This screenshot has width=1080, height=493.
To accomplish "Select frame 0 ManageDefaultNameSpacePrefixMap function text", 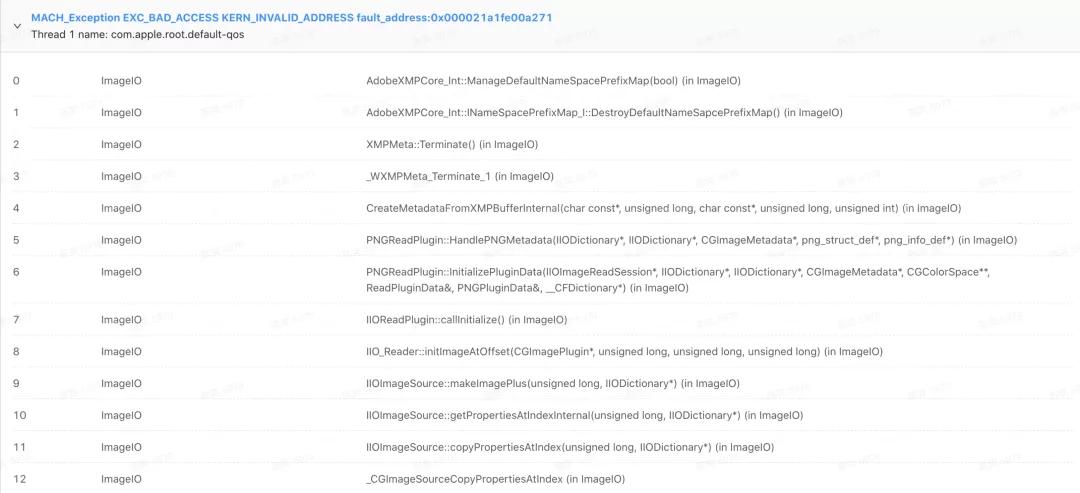I will (x=553, y=81).
